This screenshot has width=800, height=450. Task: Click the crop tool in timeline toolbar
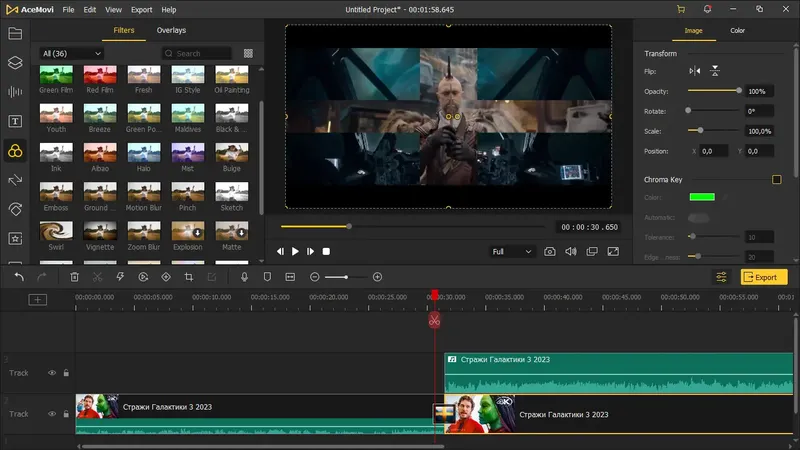pyautogui.click(x=188, y=277)
